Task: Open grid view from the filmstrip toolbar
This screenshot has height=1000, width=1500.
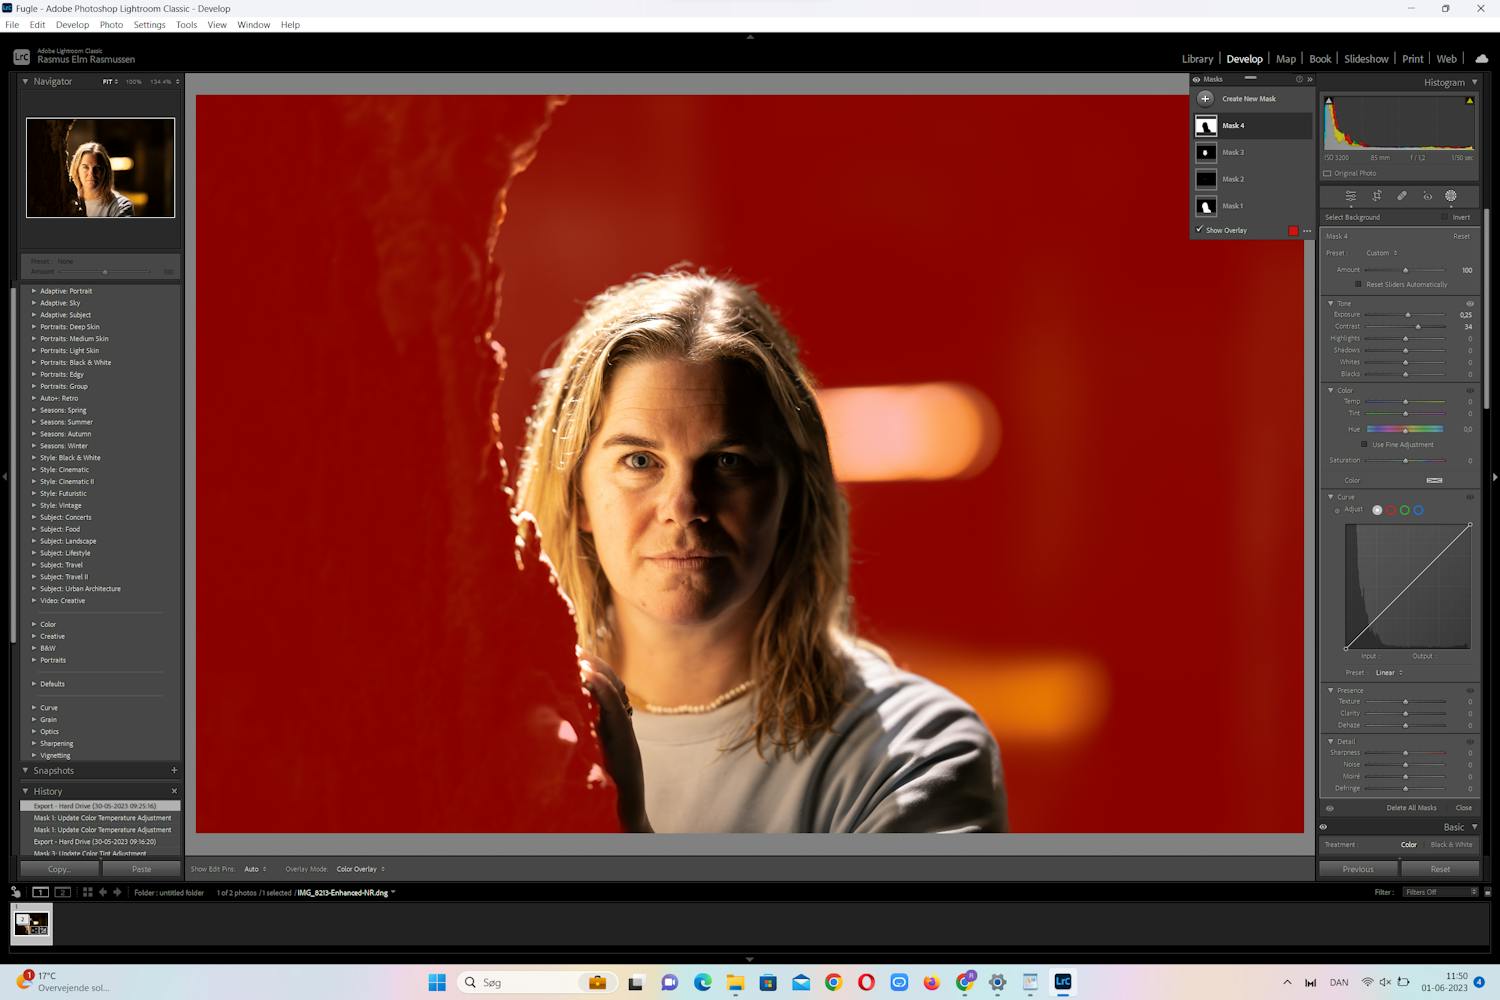Action: point(88,892)
